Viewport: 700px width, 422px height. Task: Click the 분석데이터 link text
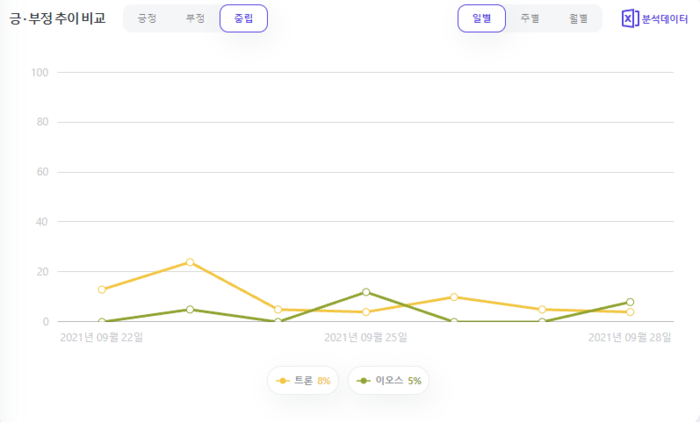click(665, 19)
